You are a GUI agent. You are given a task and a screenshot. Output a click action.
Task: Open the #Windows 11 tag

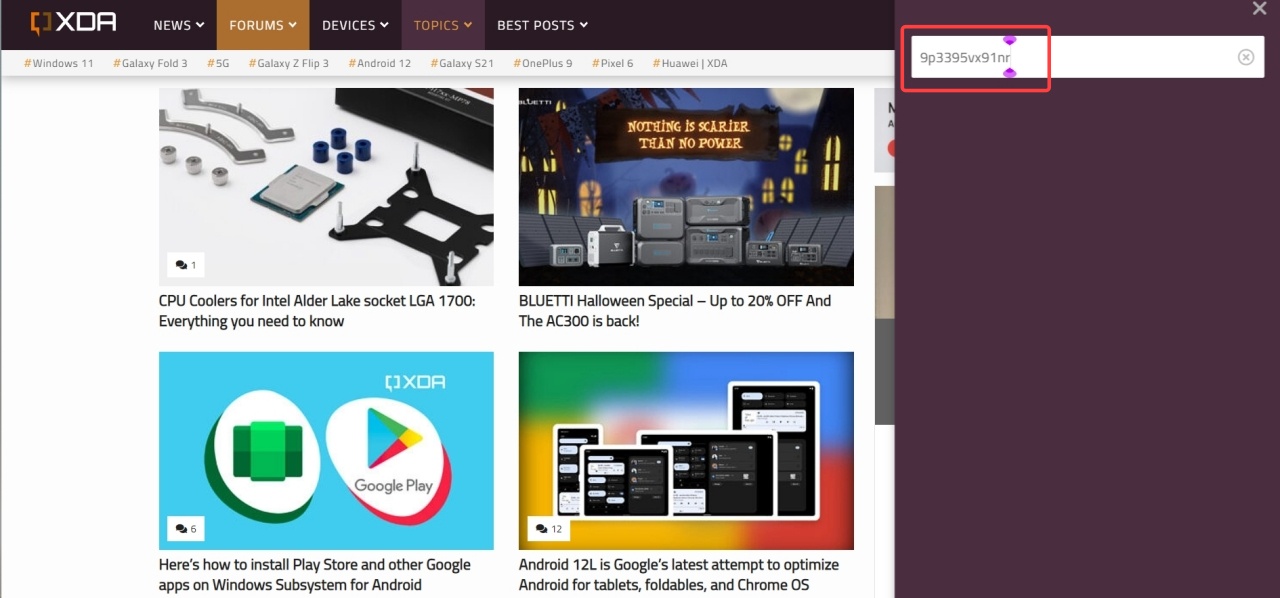coord(59,63)
